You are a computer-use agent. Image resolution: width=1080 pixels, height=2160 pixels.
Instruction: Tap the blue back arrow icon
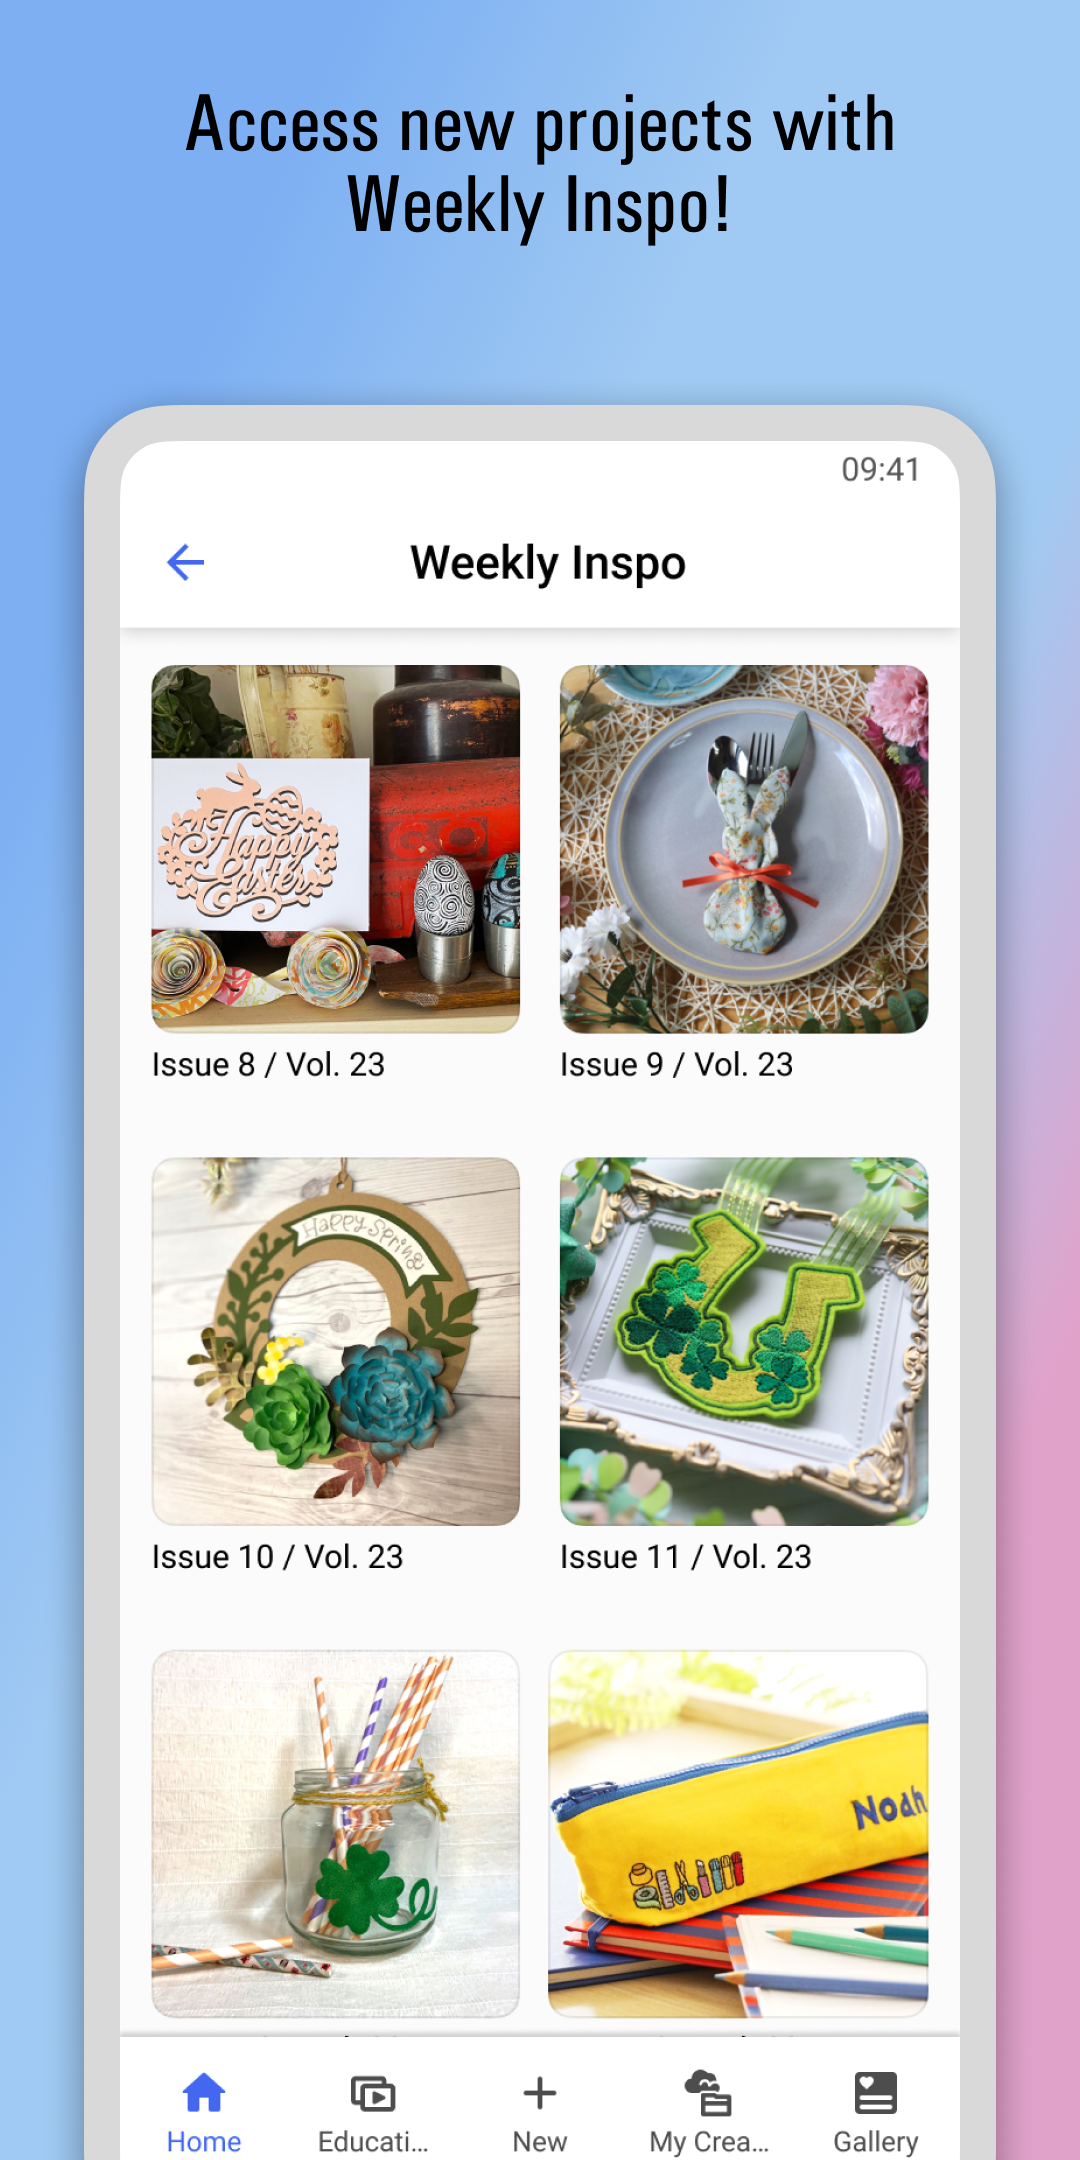pos(185,562)
